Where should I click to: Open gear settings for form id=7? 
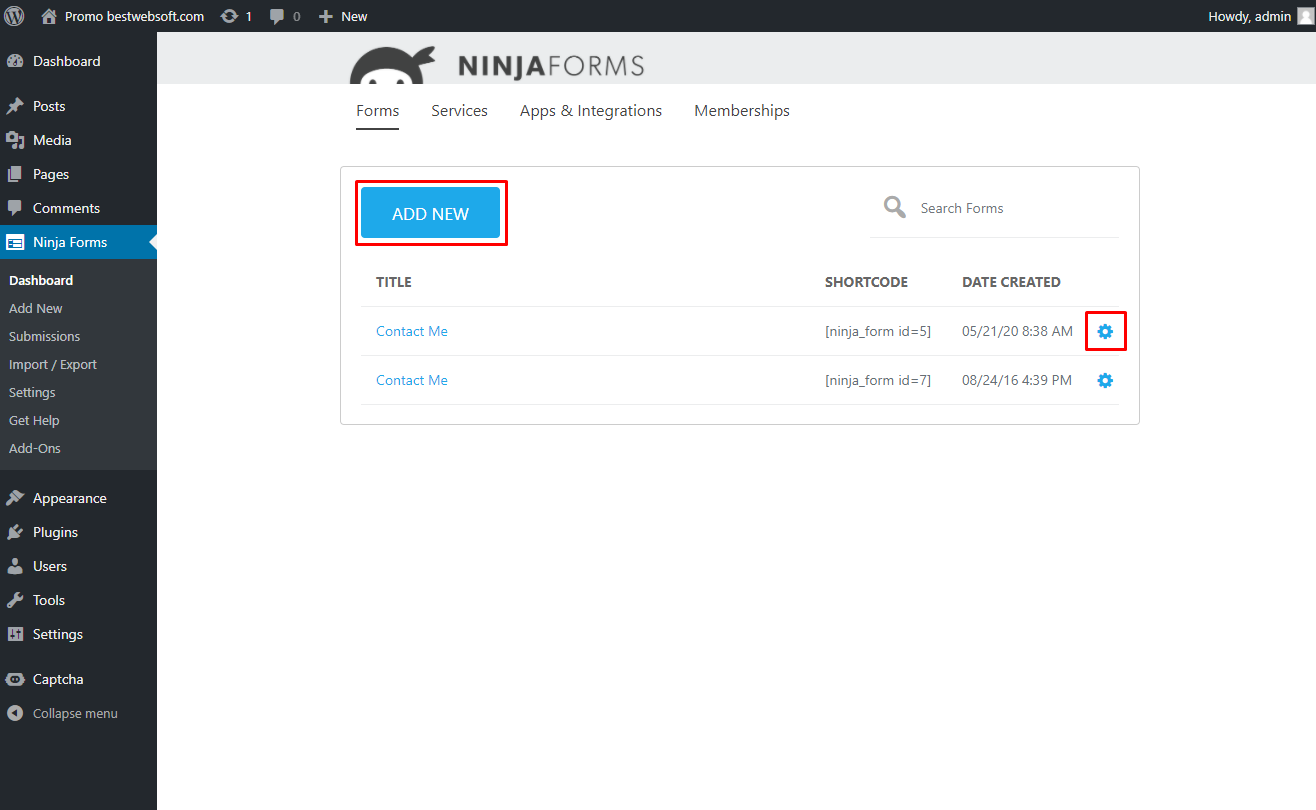point(1105,380)
